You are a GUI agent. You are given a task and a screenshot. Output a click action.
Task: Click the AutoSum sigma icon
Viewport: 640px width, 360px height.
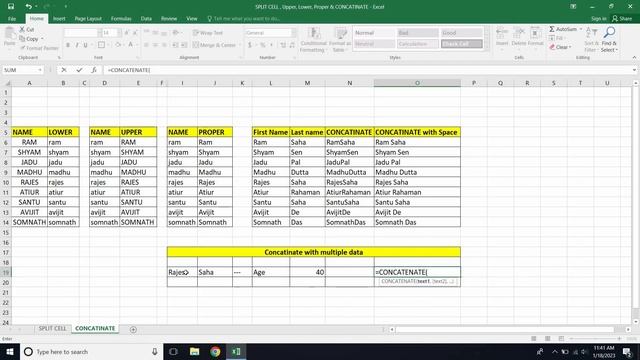tap(552, 29)
